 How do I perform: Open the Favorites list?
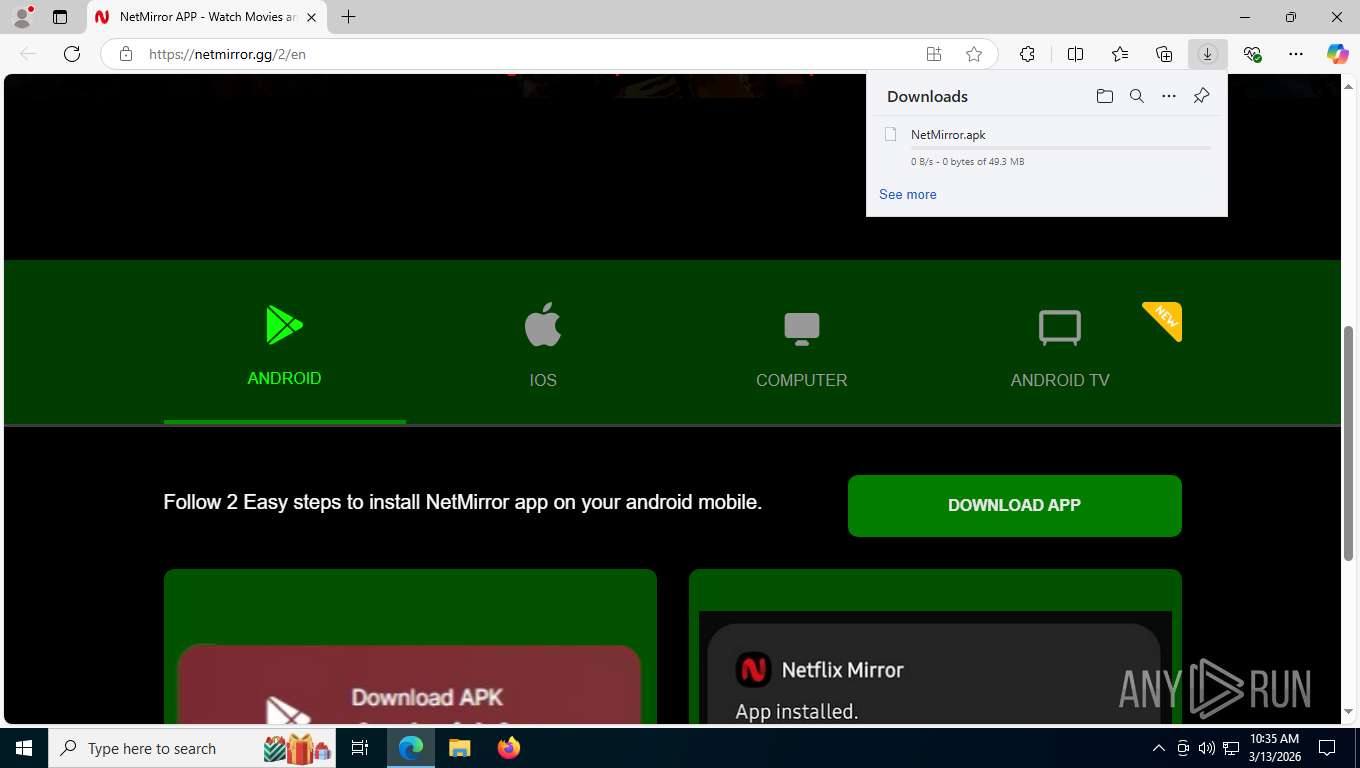[x=1120, y=54]
